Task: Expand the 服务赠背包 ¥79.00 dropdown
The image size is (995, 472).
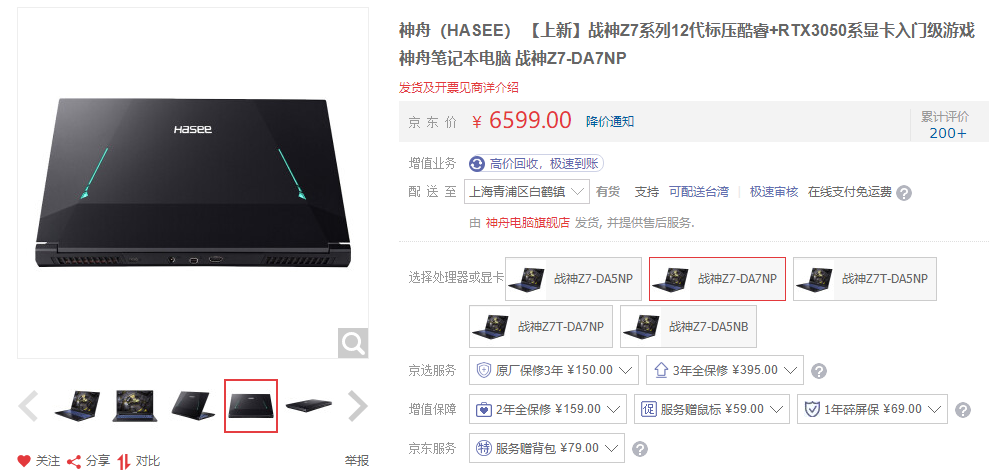Action: (x=547, y=448)
